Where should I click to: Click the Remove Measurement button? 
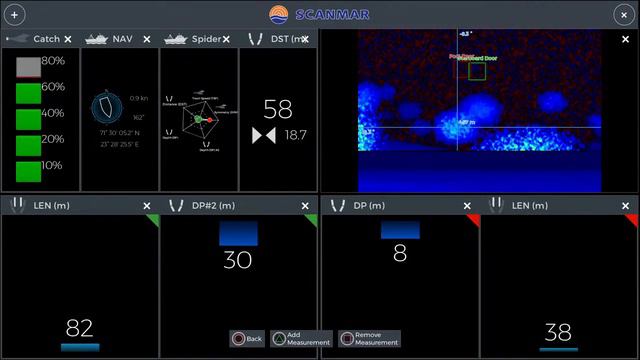pos(369,339)
